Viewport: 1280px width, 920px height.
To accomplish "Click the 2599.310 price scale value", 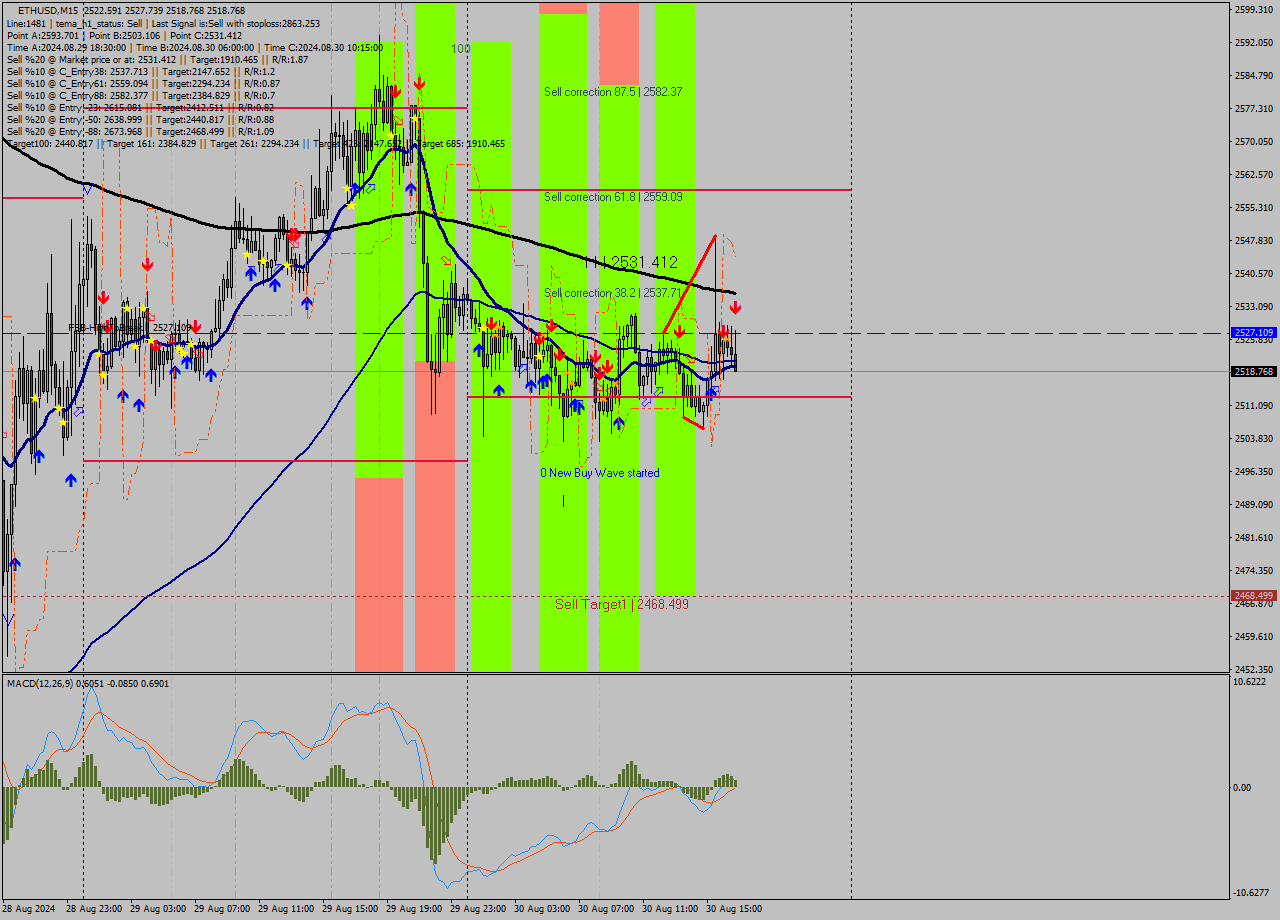I will coord(1254,9).
